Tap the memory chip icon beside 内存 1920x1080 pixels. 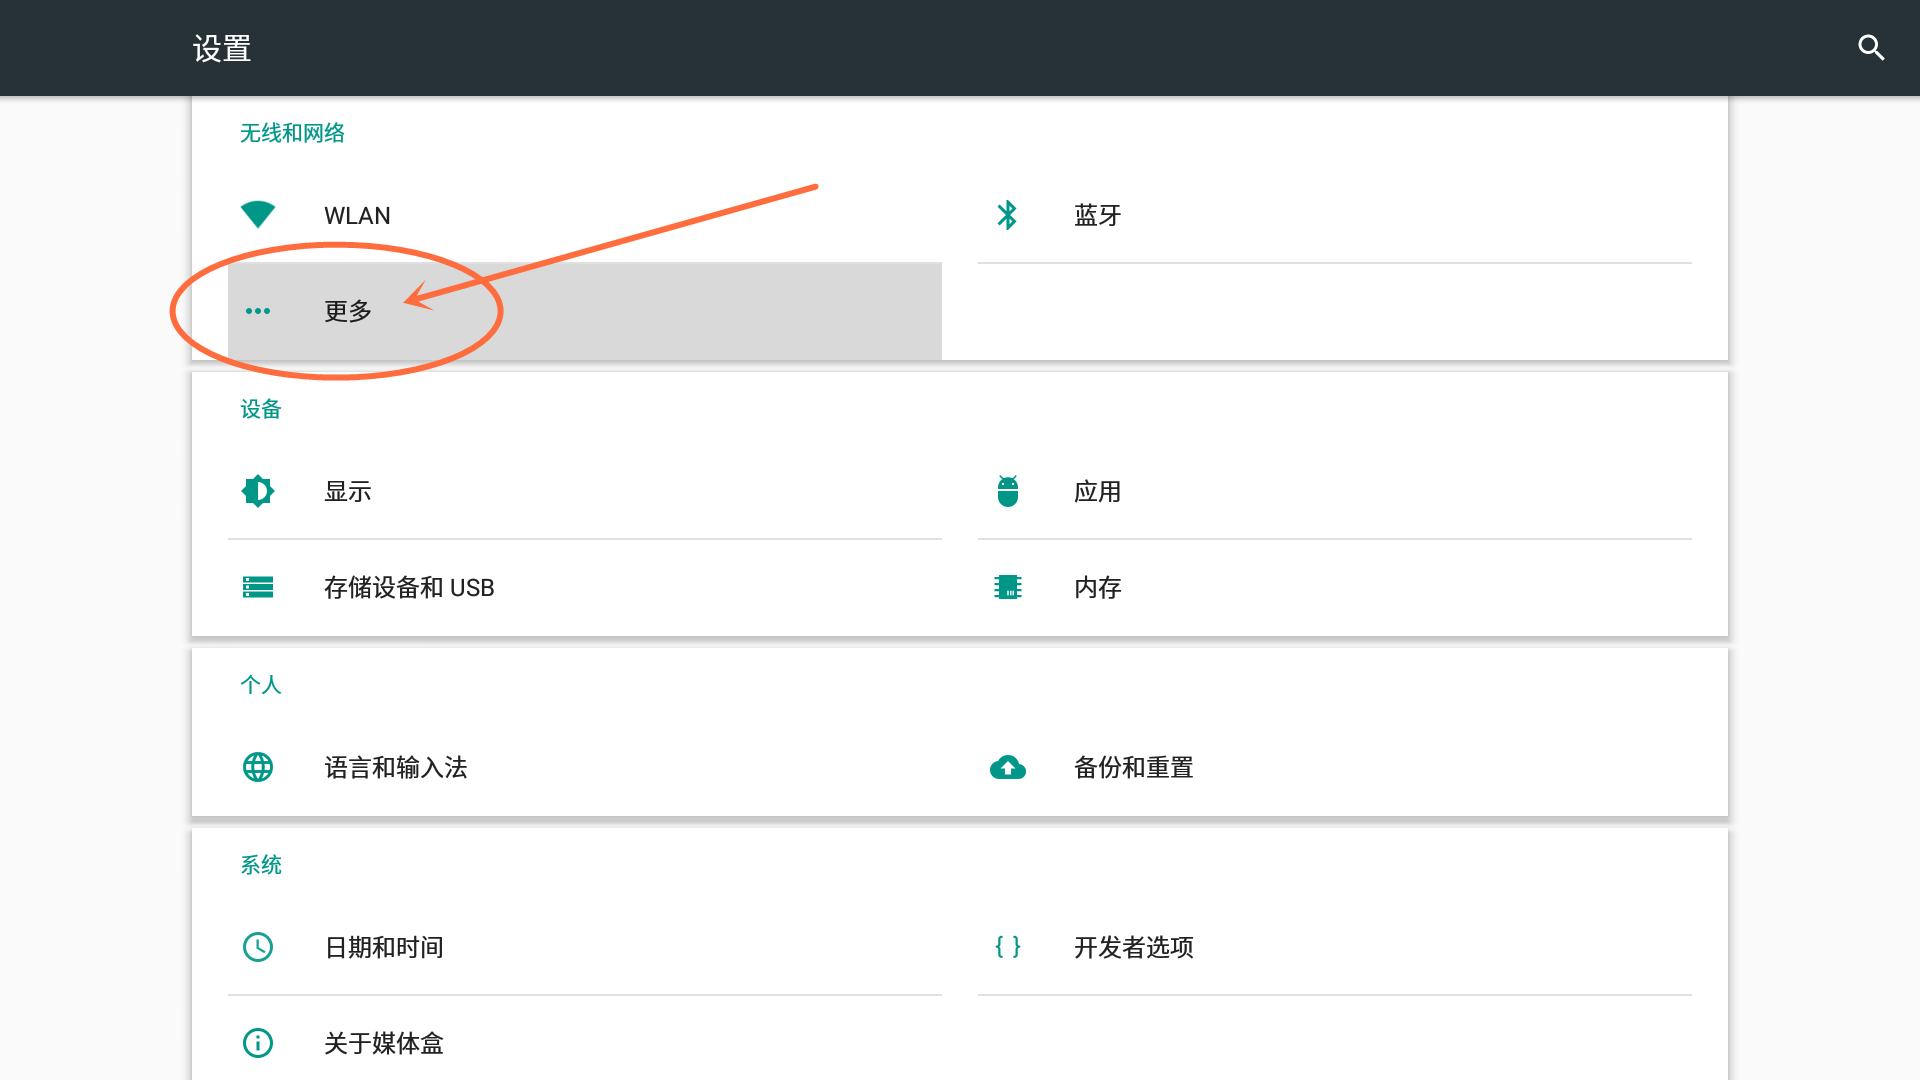(x=1008, y=587)
